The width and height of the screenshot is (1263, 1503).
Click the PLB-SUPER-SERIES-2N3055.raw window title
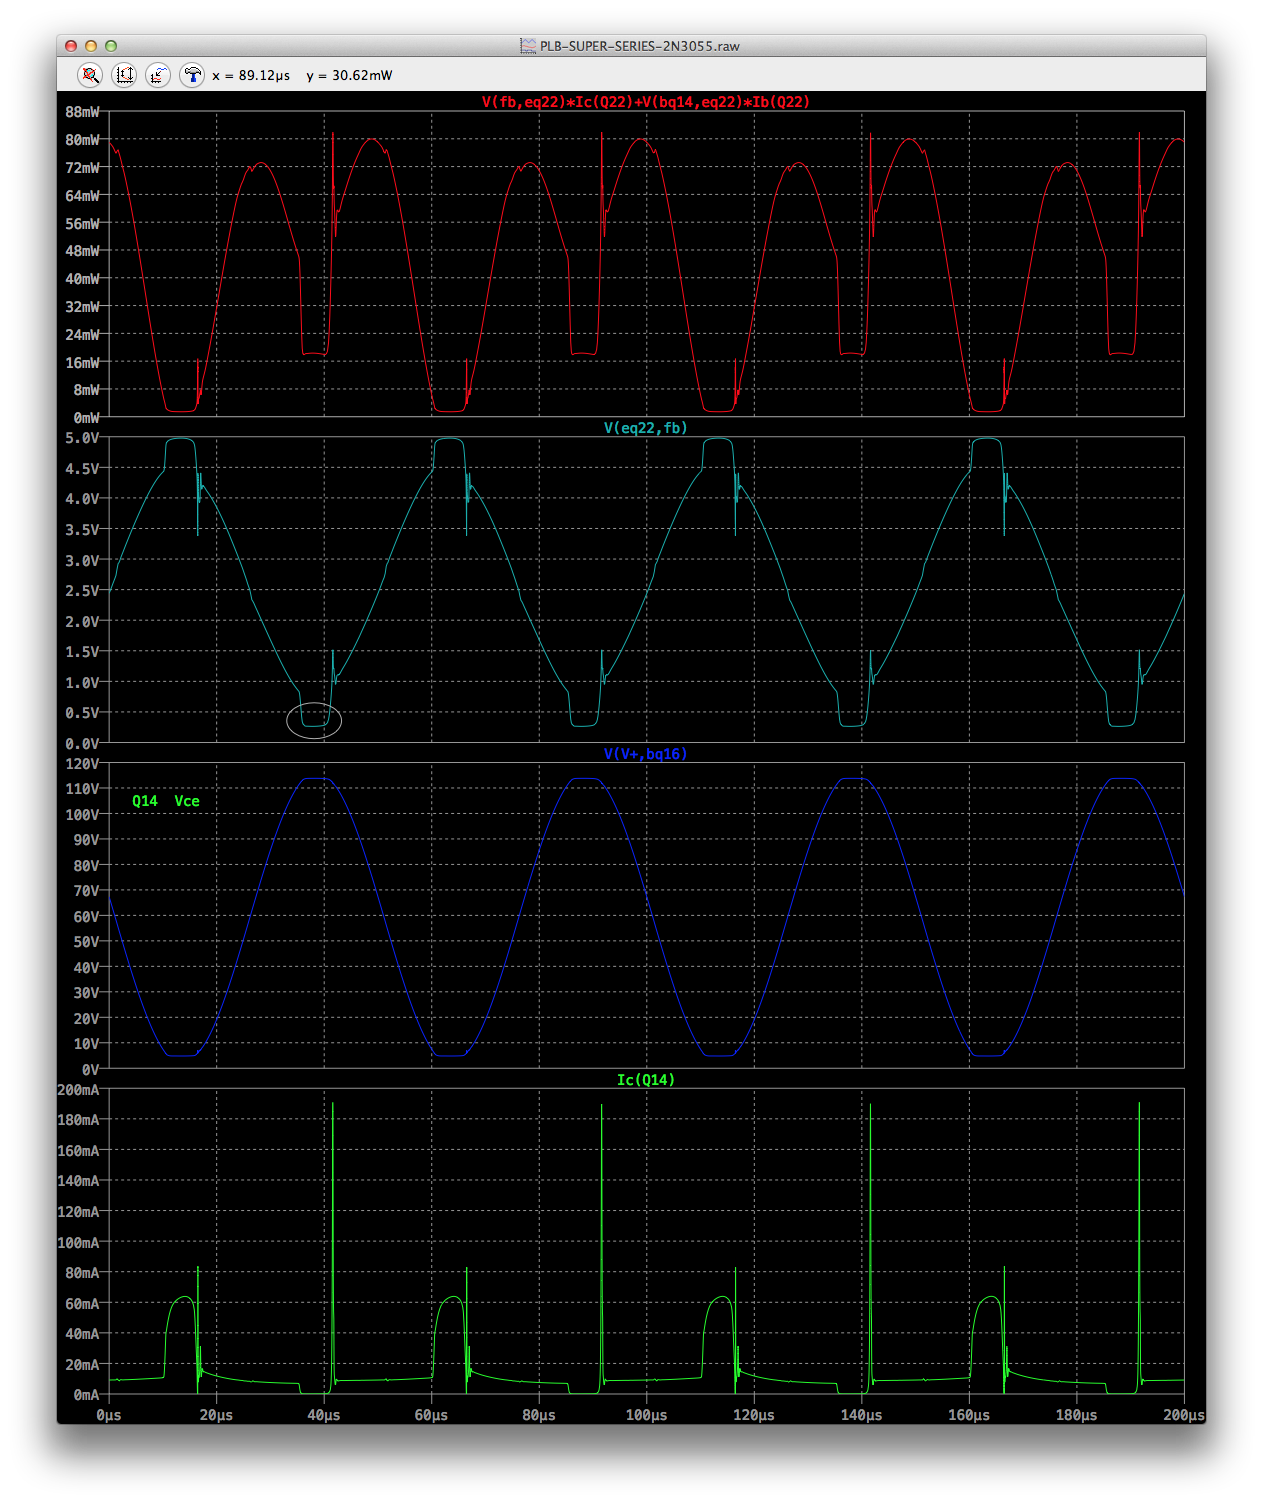point(640,46)
